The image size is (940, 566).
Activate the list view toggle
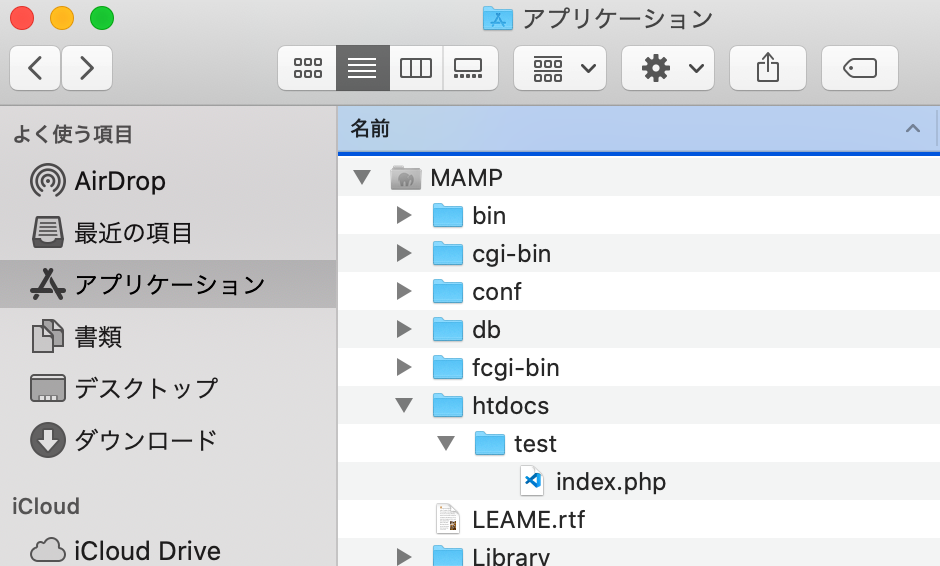pyautogui.click(x=362, y=68)
